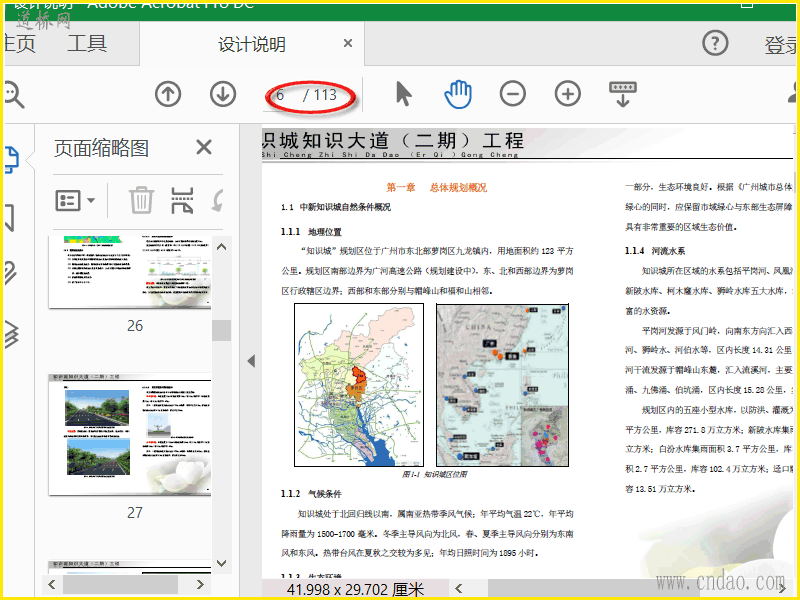This screenshot has height=600, width=800.
Task: Click the 登录 sign-in button
Action: pyautogui.click(x=781, y=45)
